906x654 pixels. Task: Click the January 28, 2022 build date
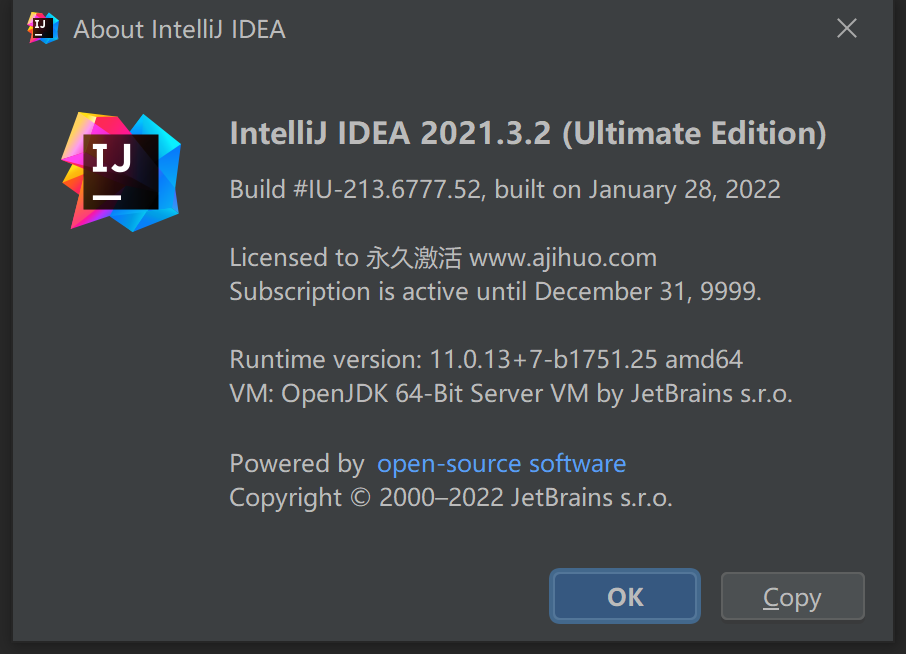[x=684, y=189]
